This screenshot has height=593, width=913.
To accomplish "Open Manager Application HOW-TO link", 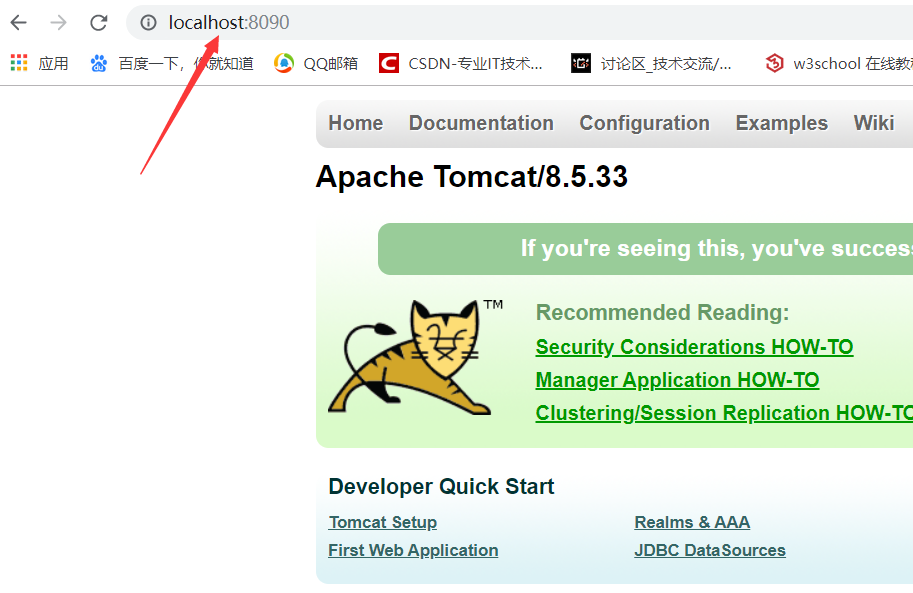I will 677,380.
